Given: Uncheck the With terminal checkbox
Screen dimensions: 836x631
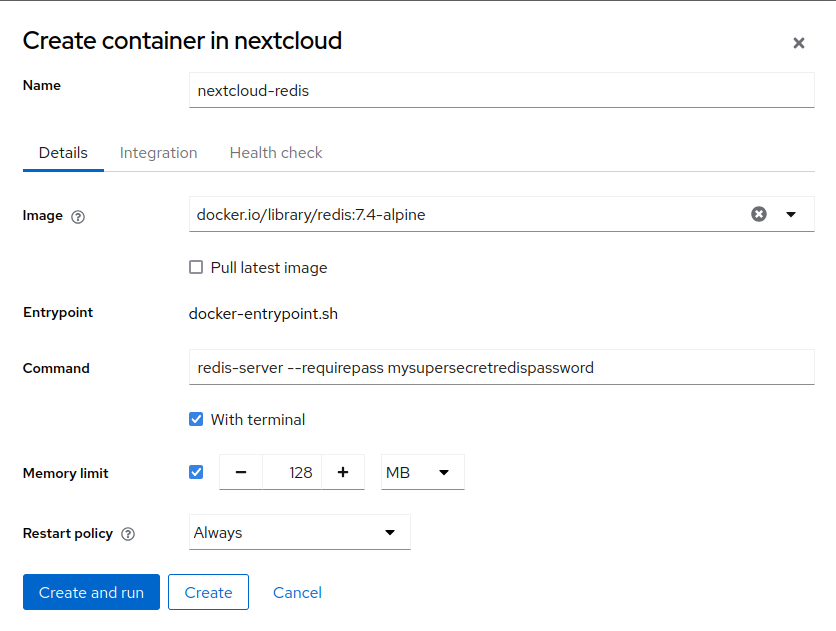Looking at the screenshot, I should tap(196, 420).
